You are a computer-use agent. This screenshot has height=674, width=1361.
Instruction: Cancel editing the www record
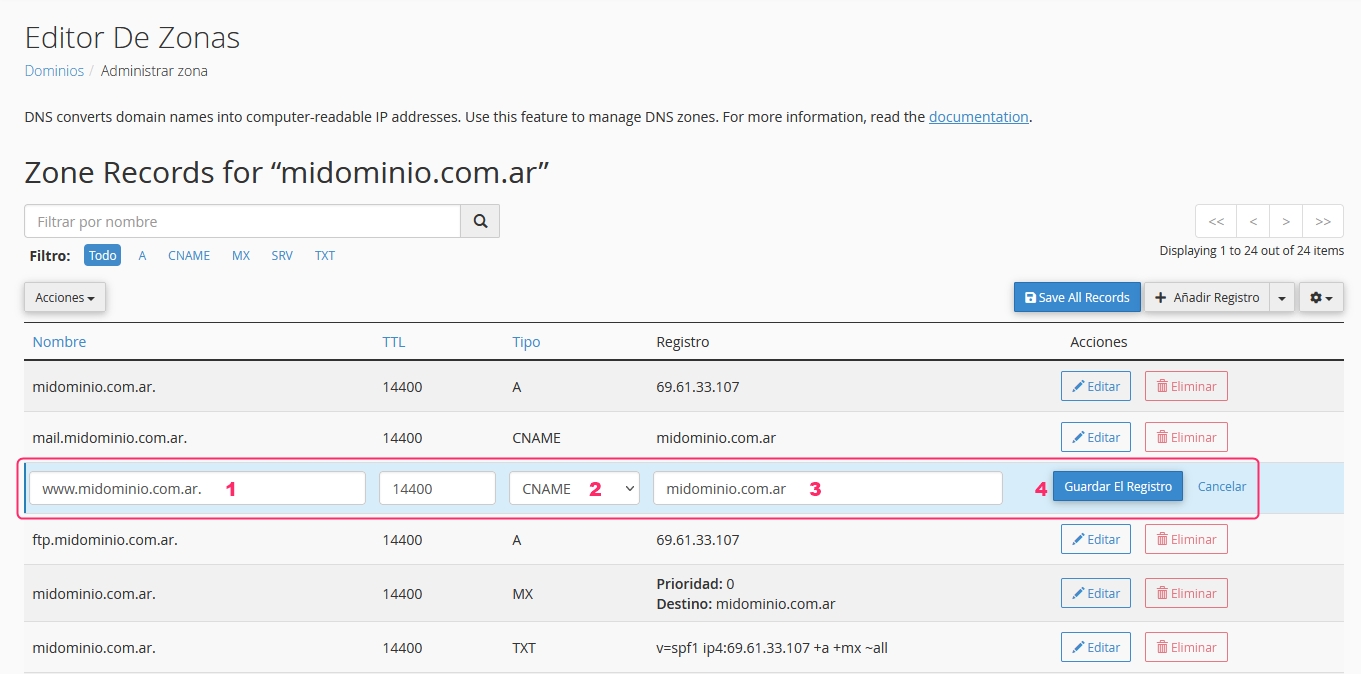coord(1221,487)
